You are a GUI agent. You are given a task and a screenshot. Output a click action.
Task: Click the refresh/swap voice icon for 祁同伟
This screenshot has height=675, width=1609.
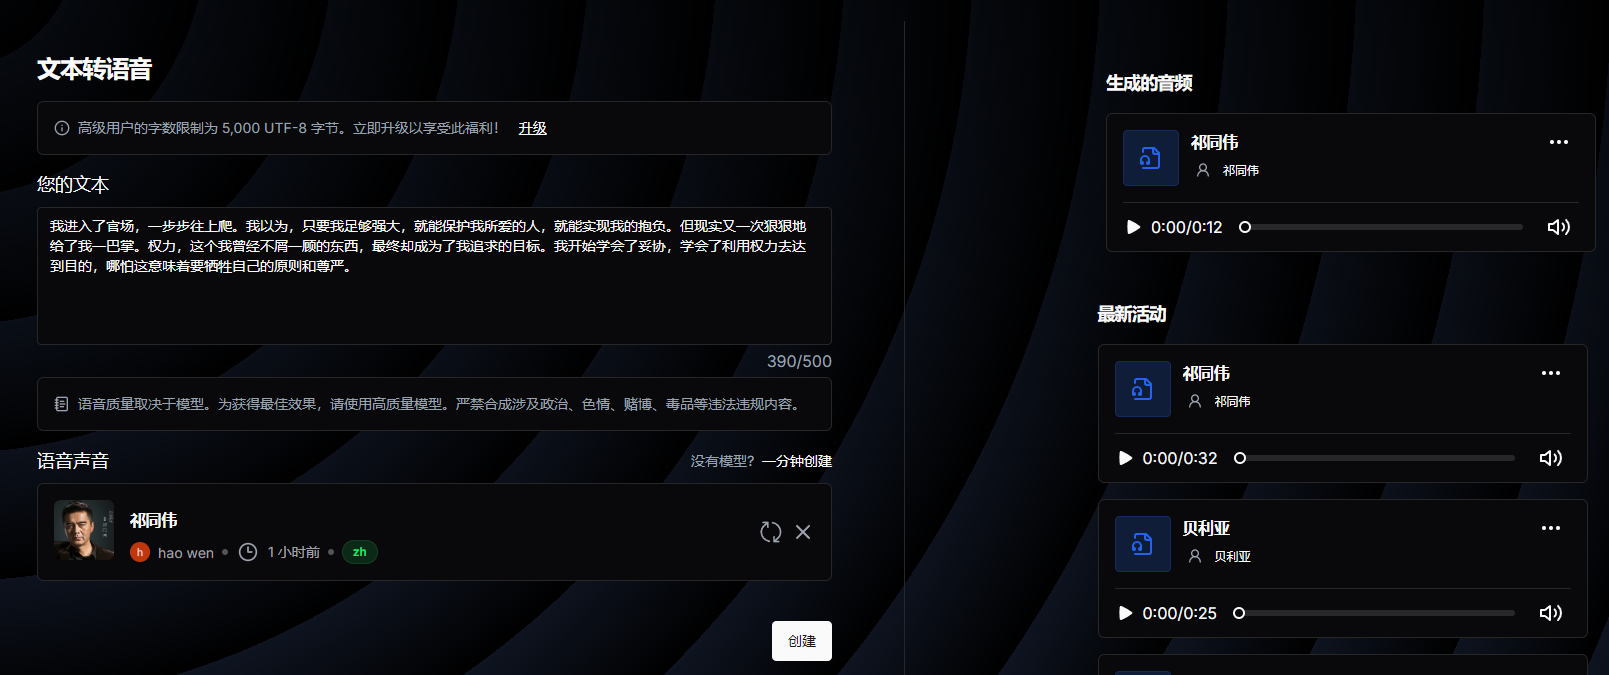click(x=770, y=532)
